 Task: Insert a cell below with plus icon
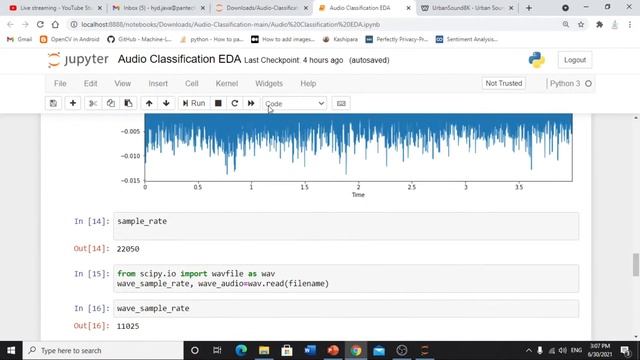(73, 103)
